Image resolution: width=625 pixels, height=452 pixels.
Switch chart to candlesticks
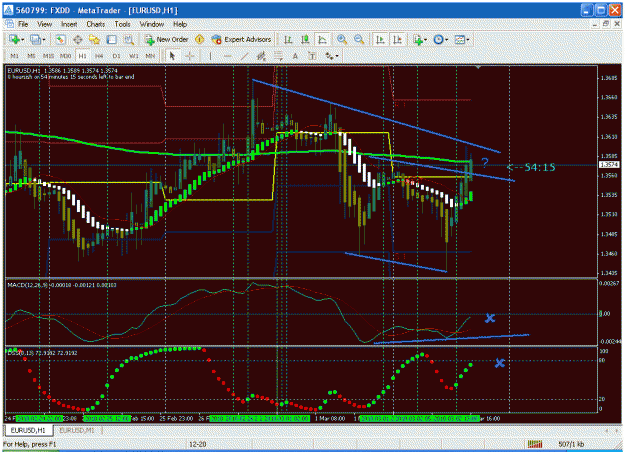click(x=305, y=39)
